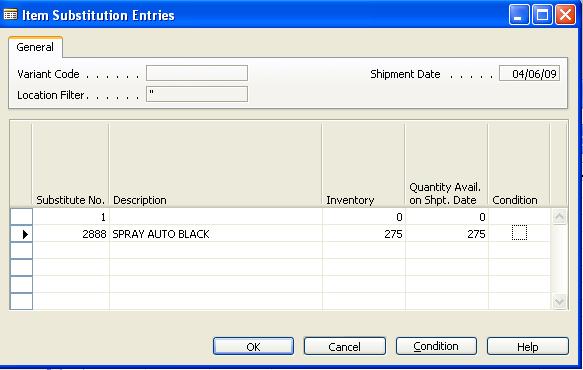
Task: Click the window icon in the title bar
Action: click(x=10, y=15)
